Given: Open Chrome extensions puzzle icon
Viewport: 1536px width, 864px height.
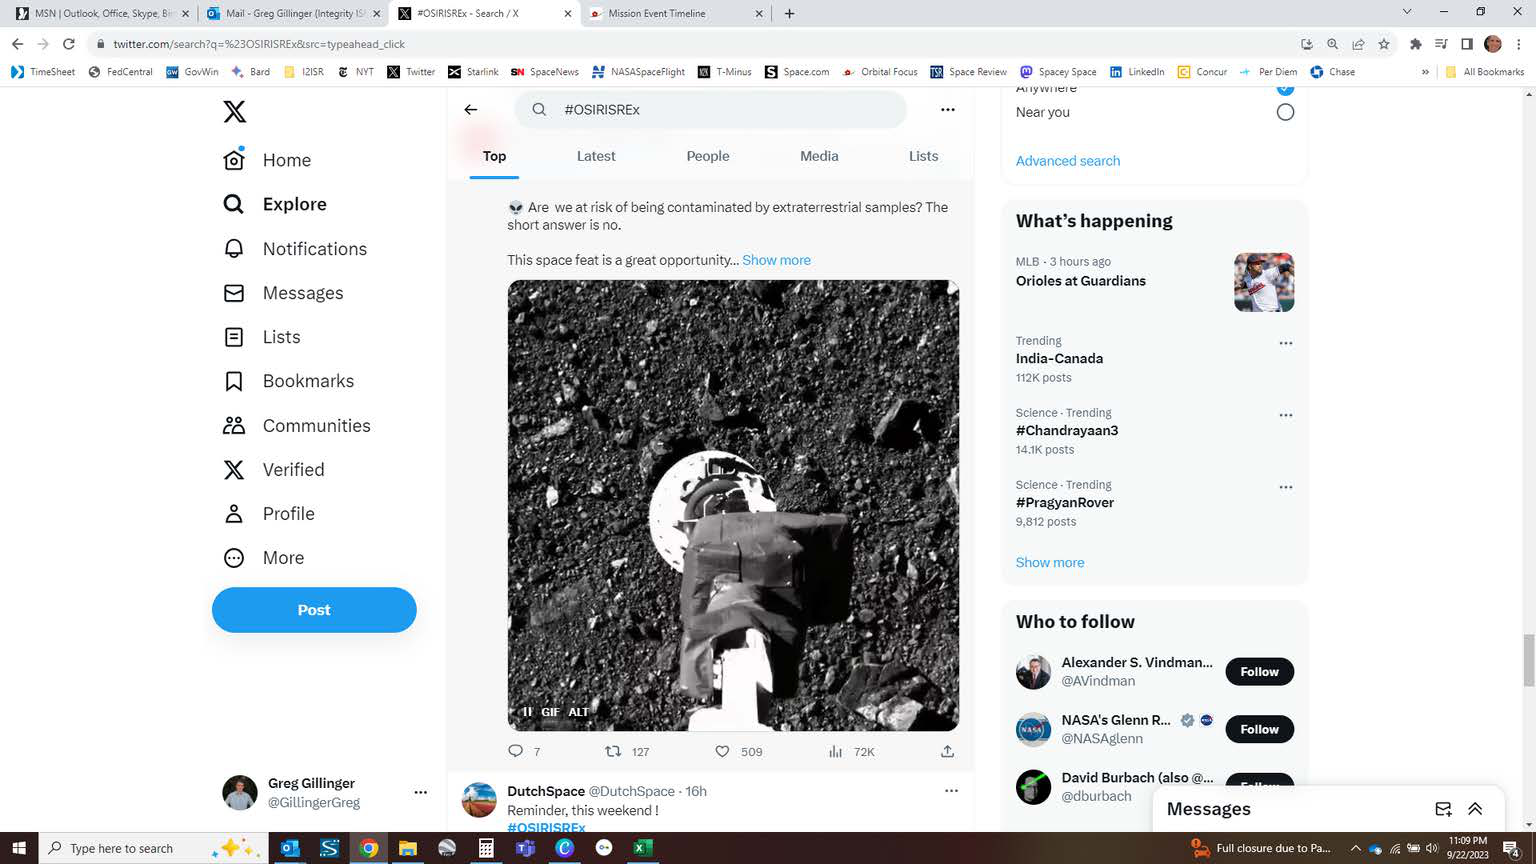Looking at the screenshot, I should point(1415,44).
